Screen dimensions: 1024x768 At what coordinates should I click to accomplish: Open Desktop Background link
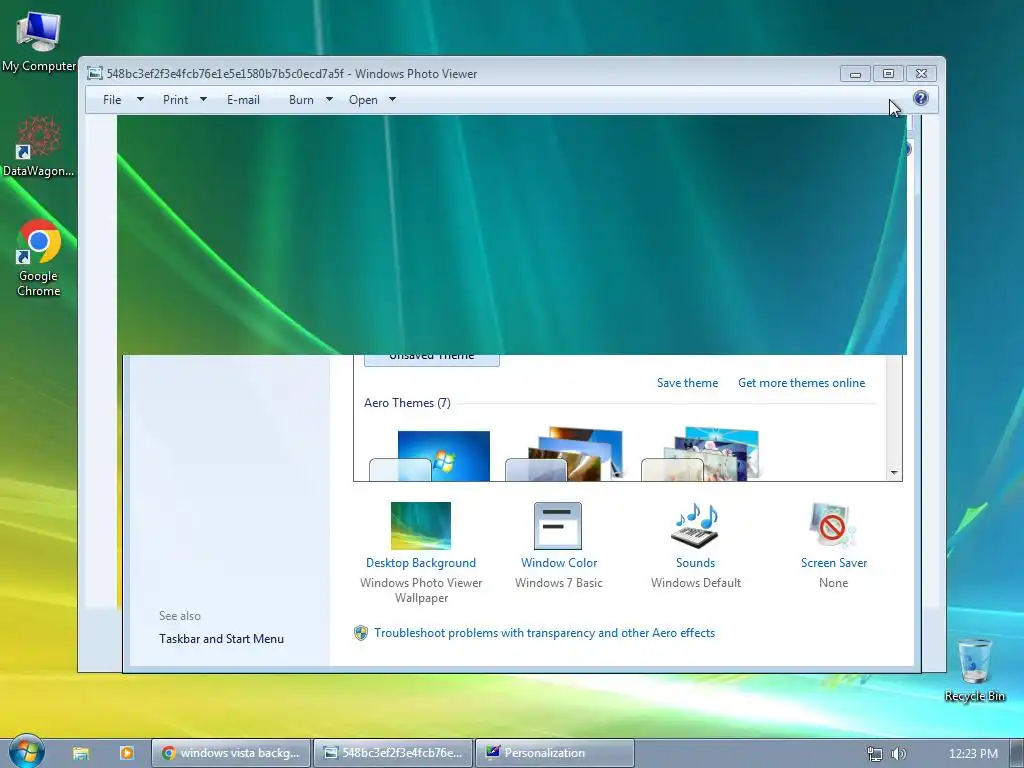tap(421, 563)
